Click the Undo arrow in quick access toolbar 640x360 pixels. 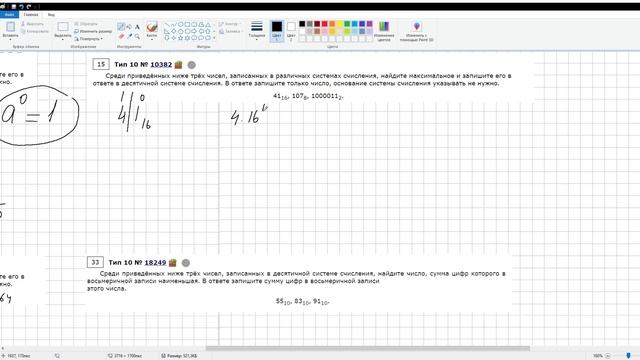pyautogui.click(x=21, y=7)
